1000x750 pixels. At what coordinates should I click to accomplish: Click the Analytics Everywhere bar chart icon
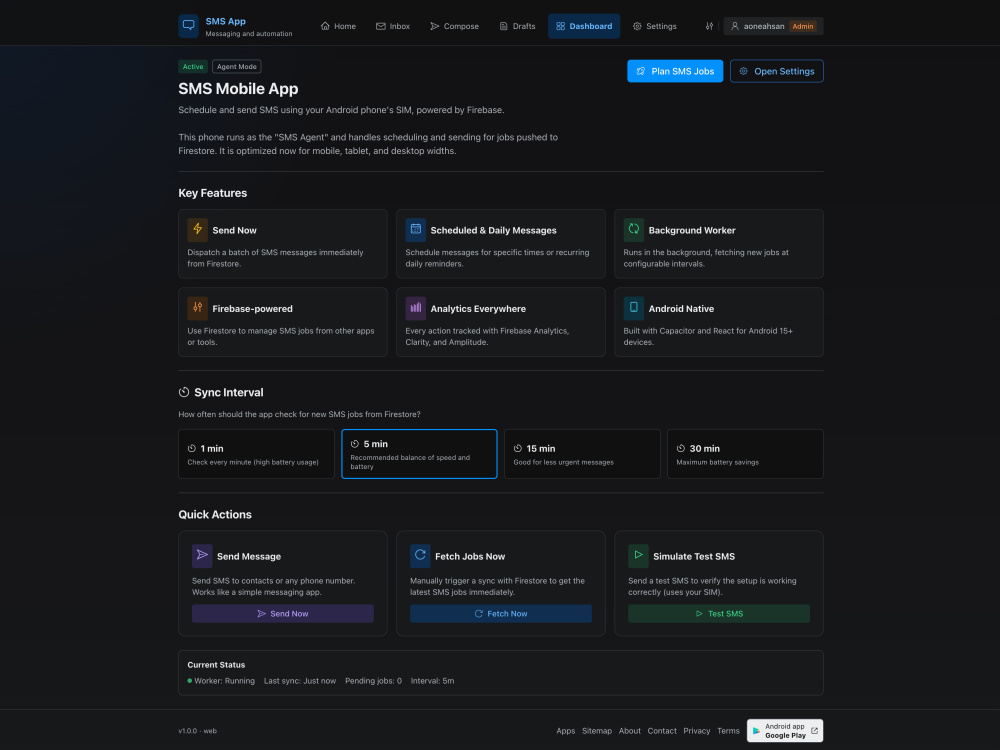(x=416, y=308)
